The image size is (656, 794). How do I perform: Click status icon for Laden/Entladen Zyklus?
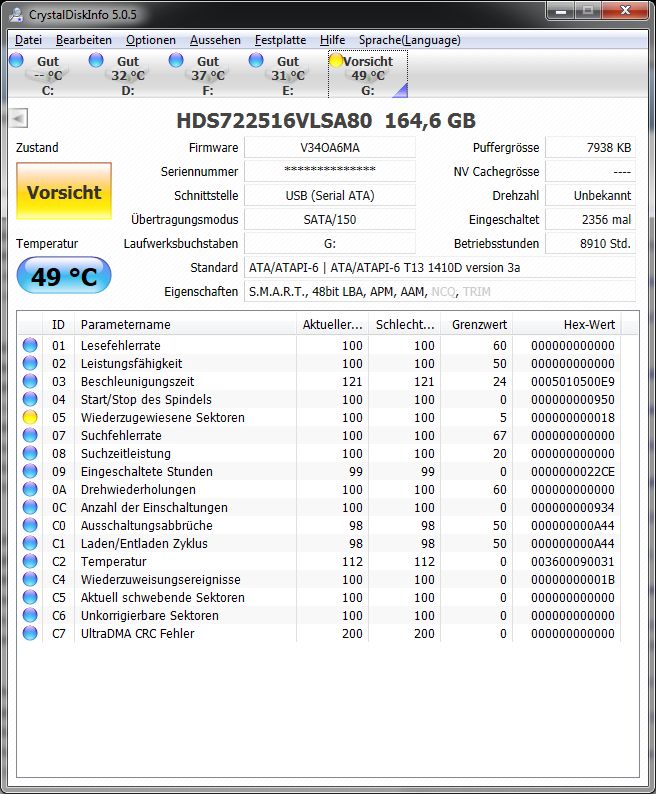[x=30, y=543]
